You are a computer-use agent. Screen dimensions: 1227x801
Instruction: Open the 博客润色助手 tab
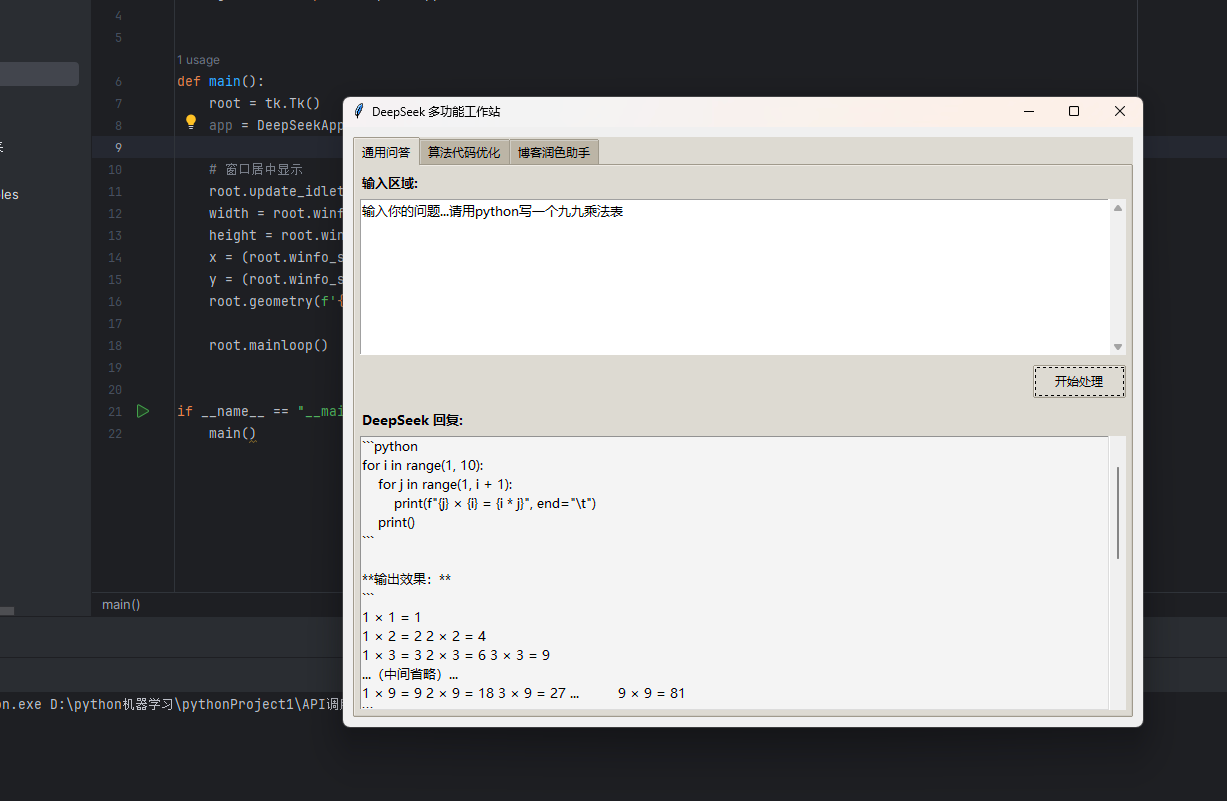point(554,153)
